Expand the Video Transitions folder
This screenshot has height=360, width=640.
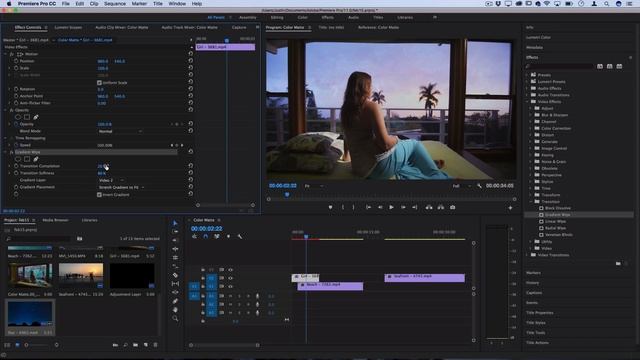click(527, 255)
